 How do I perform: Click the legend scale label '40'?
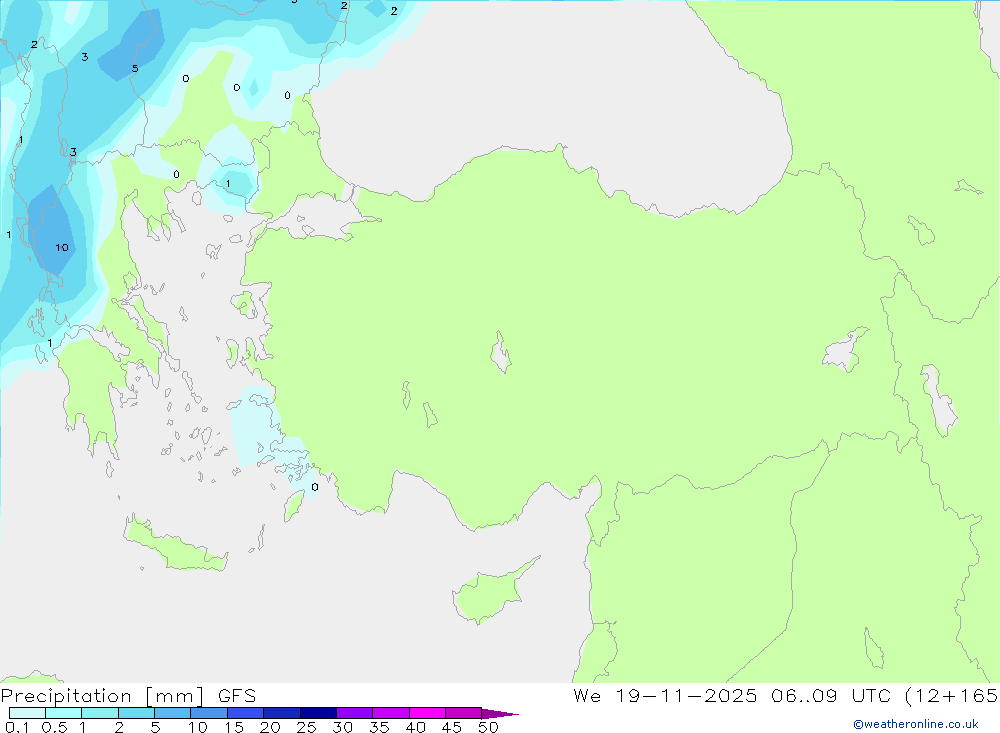[415, 727]
